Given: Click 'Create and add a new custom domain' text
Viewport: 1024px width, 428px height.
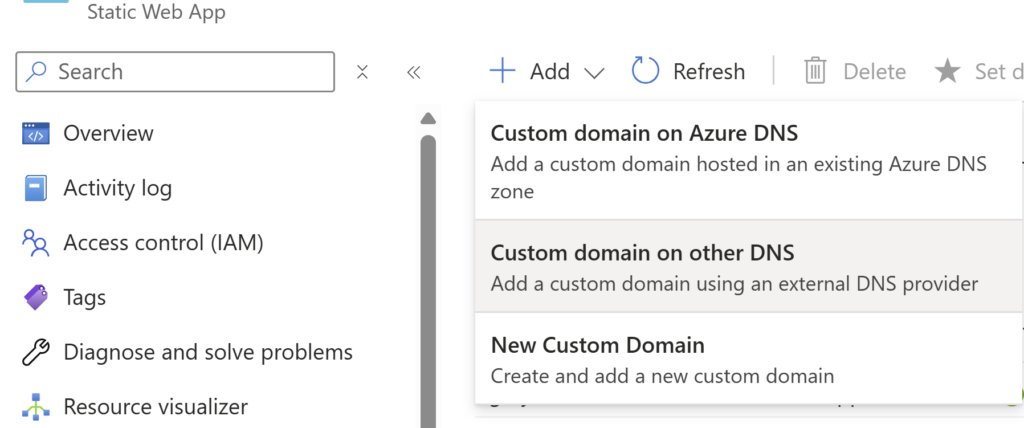Looking at the screenshot, I should [x=662, y=376].
